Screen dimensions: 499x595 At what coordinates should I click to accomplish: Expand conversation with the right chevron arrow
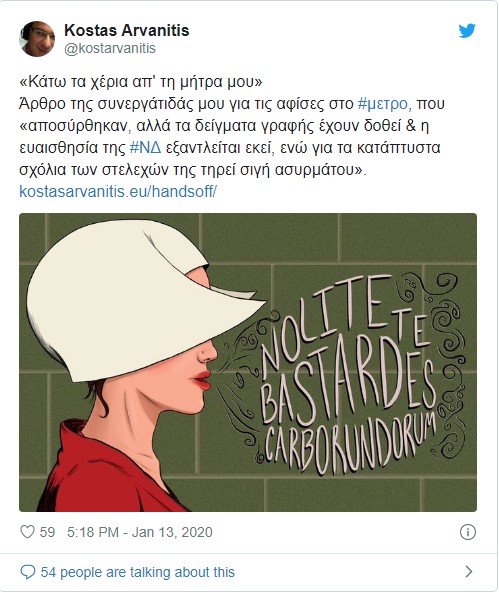click(x=469, y=571)
